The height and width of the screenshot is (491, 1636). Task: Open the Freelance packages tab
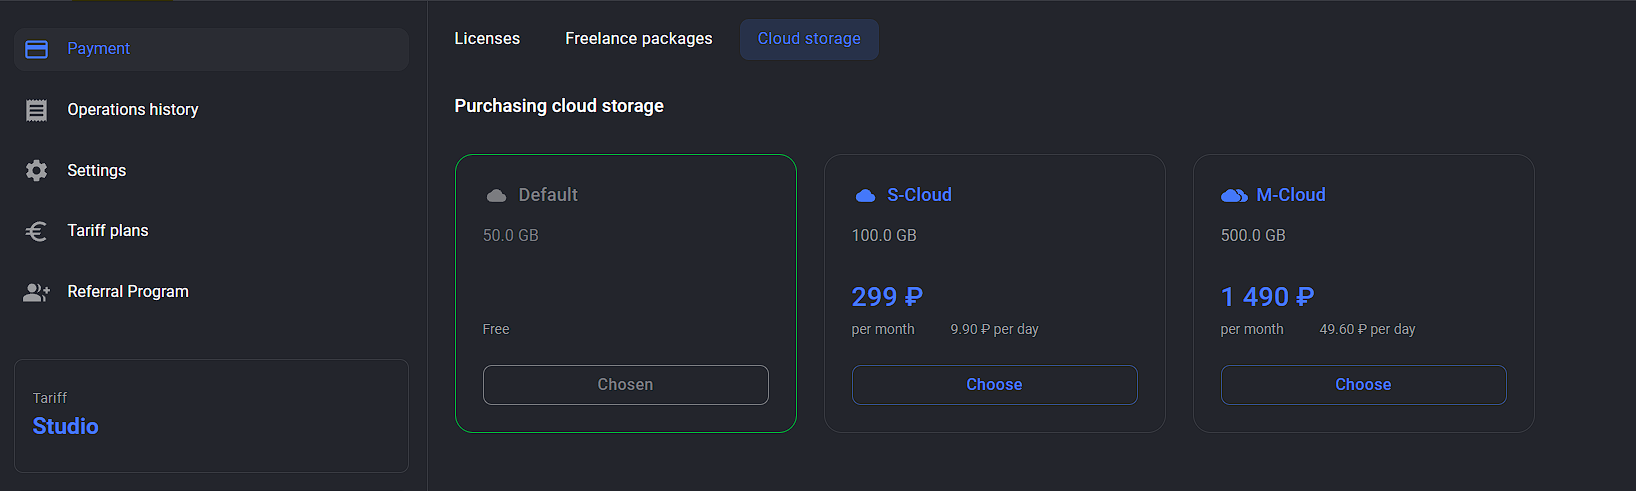[639, 39]
